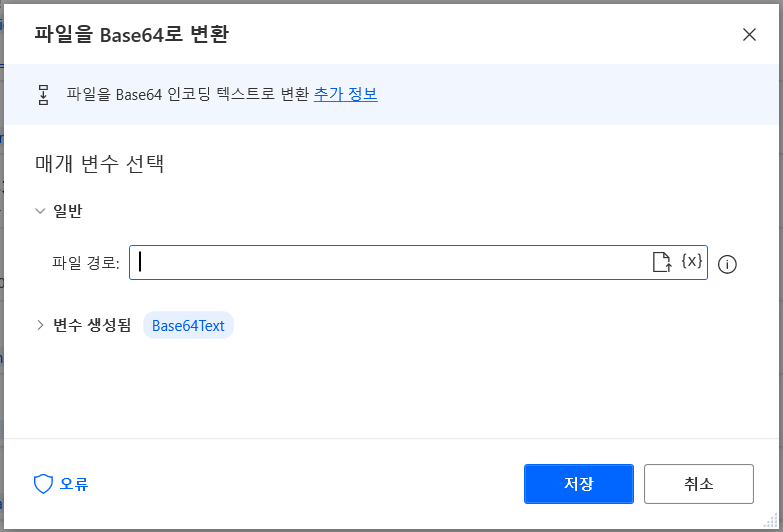Click the 변수 생성됨 label
783x532 pixels.
pyautogui.click(x=92, y=325)
